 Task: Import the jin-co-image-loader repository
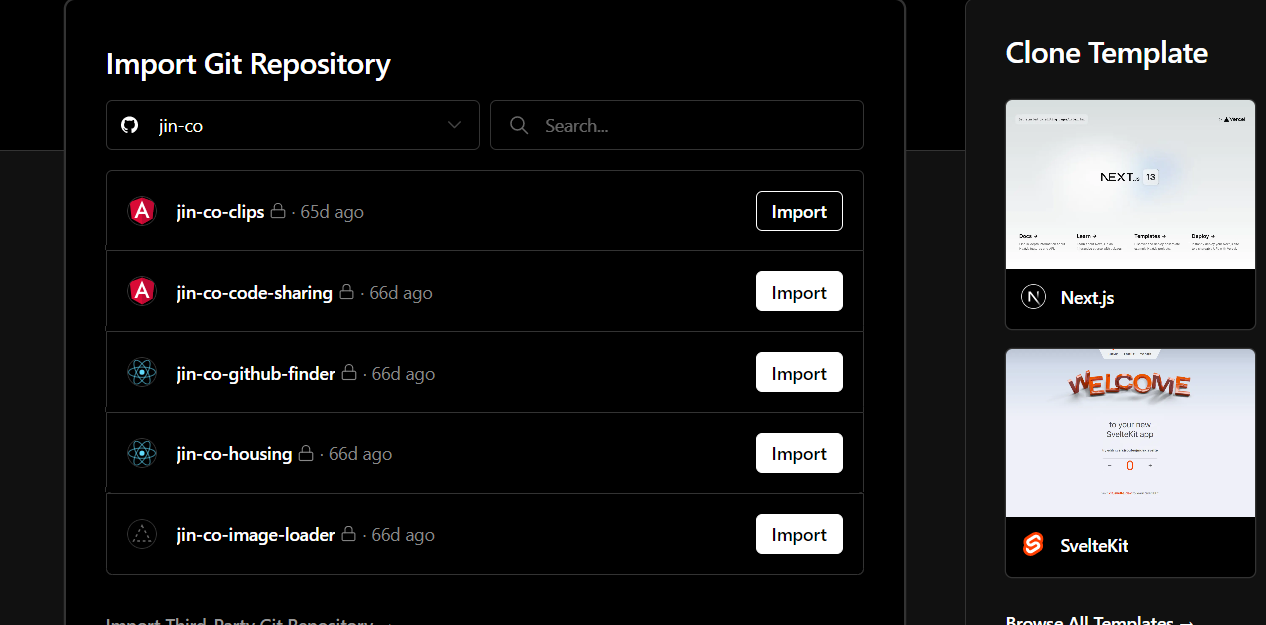[799, 534]
